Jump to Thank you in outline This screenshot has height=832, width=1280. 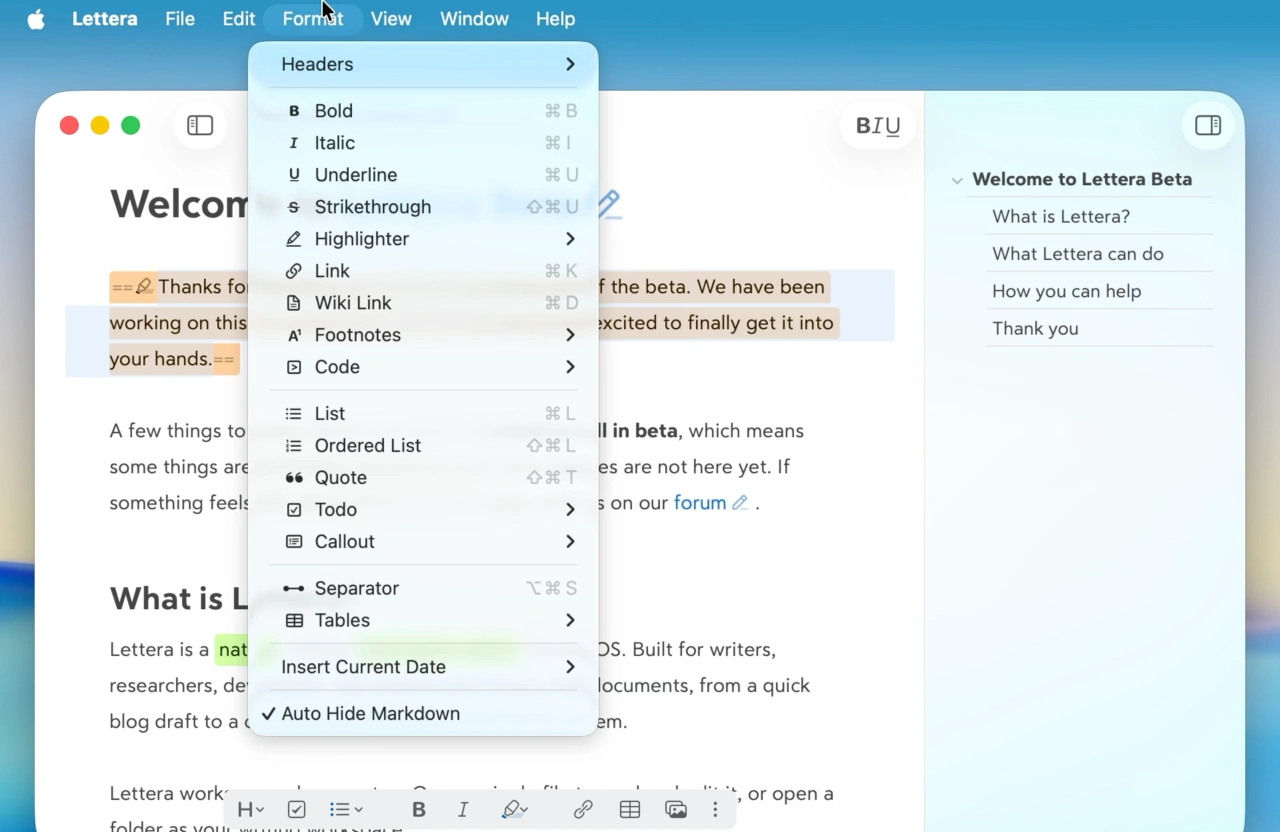point(1035,329)
